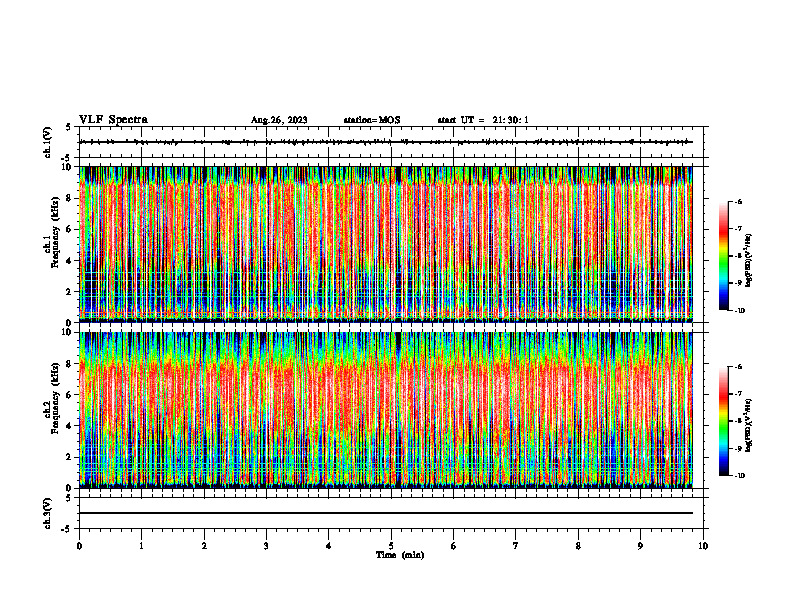The image size is (792, 612).
Task: Pick the ch.2 spectrogram color scale bar
Action: click(x=724, y=421)
